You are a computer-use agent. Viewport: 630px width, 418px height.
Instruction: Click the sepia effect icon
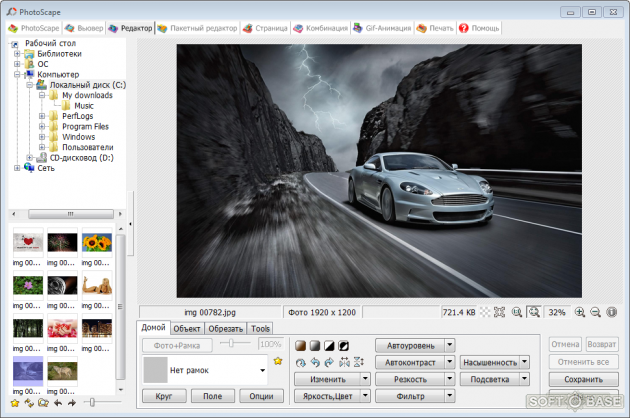[300, 346]
